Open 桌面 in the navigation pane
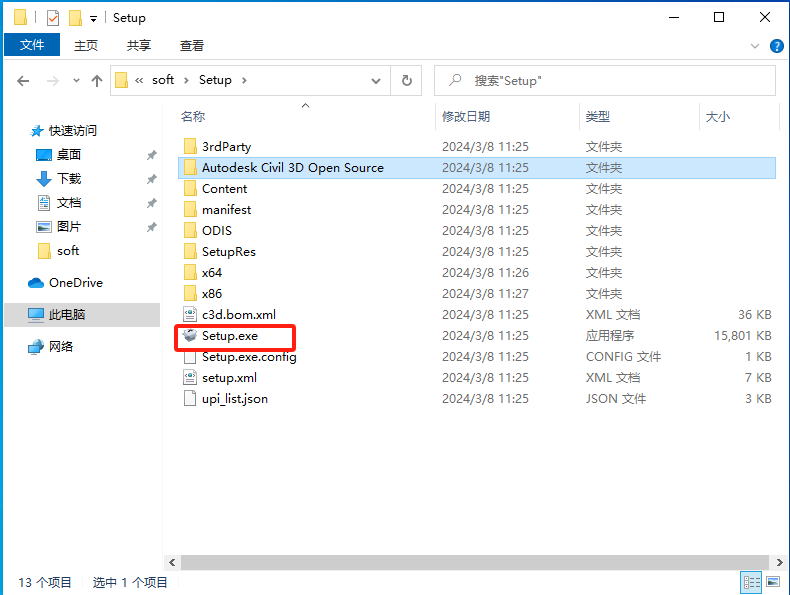Viewport: 790px width, 595px height. [x=69, y=155]
